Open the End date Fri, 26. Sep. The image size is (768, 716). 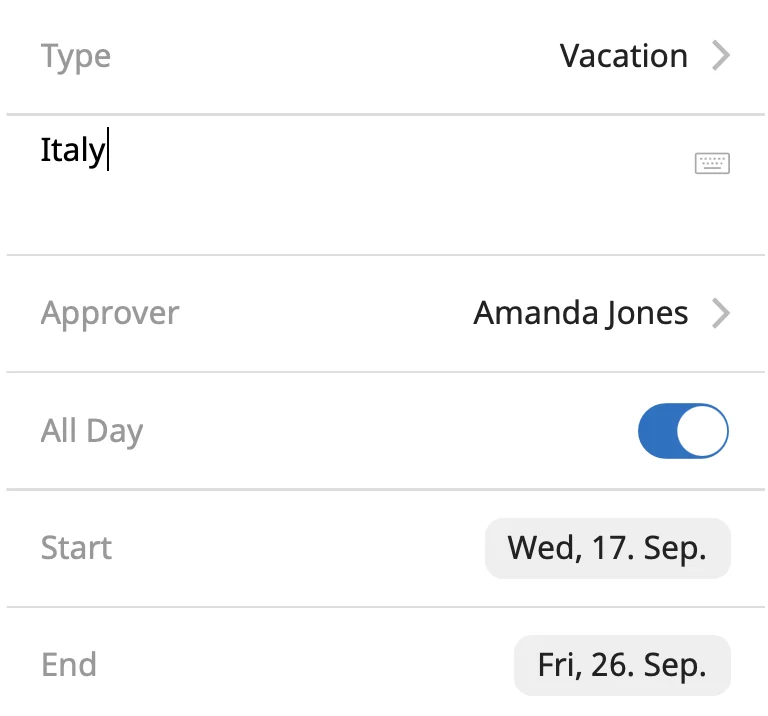622,665
